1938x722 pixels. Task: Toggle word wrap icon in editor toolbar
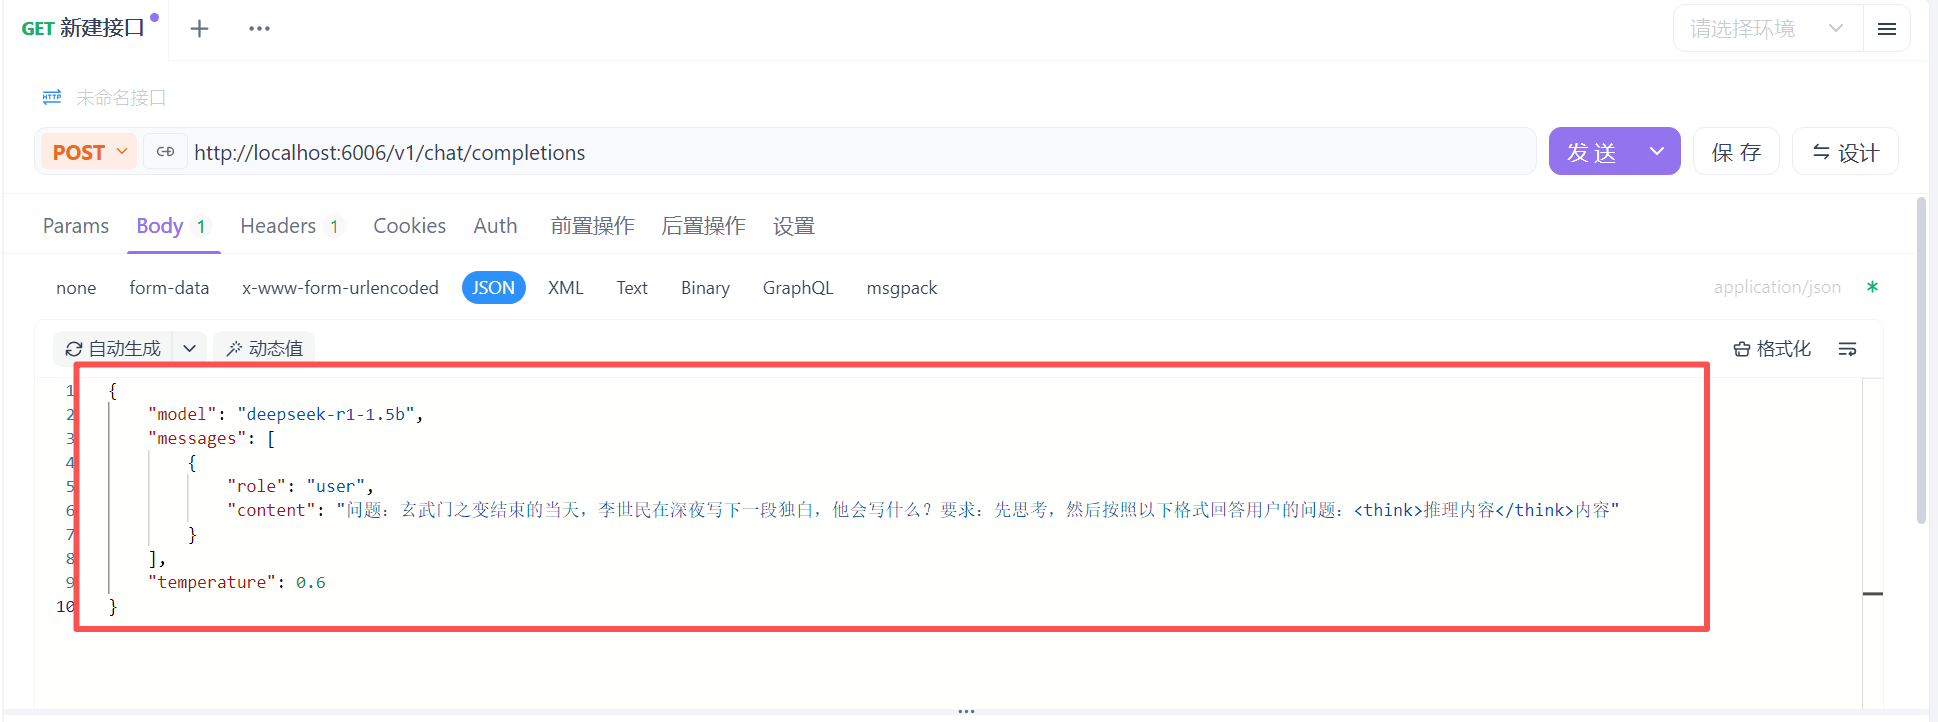1847,349
